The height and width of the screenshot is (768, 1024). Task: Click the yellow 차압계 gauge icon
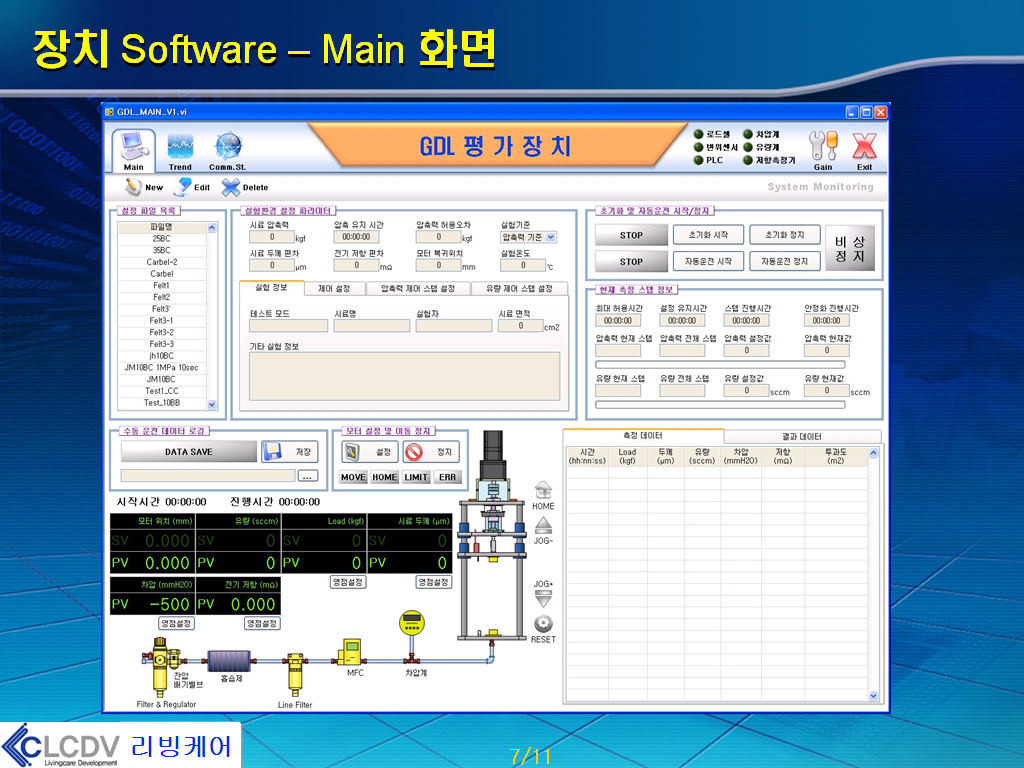click(411, 623)
